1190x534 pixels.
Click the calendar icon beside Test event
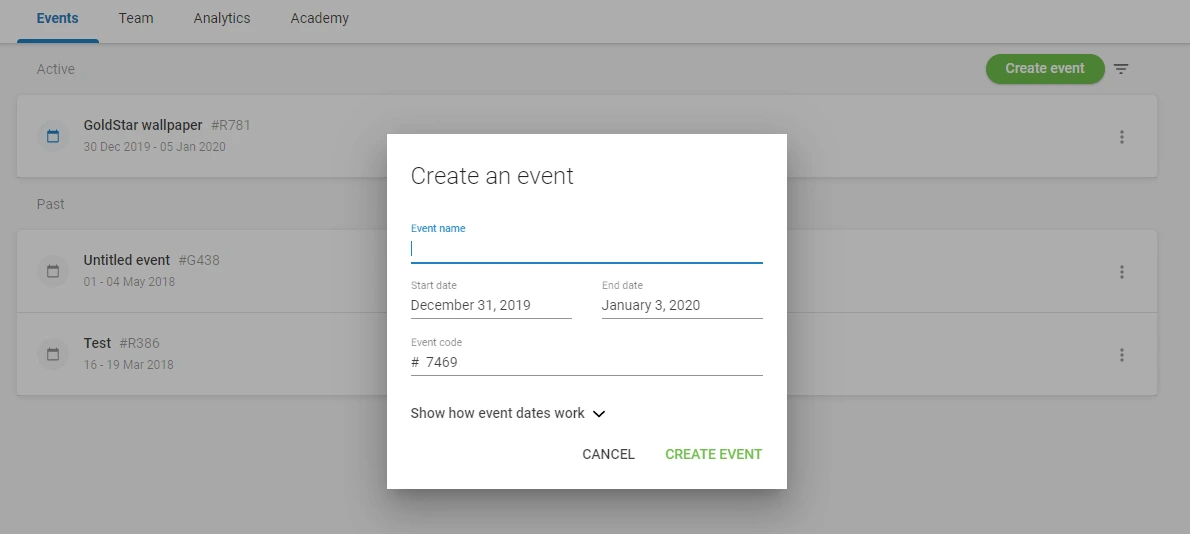point(53,354)
